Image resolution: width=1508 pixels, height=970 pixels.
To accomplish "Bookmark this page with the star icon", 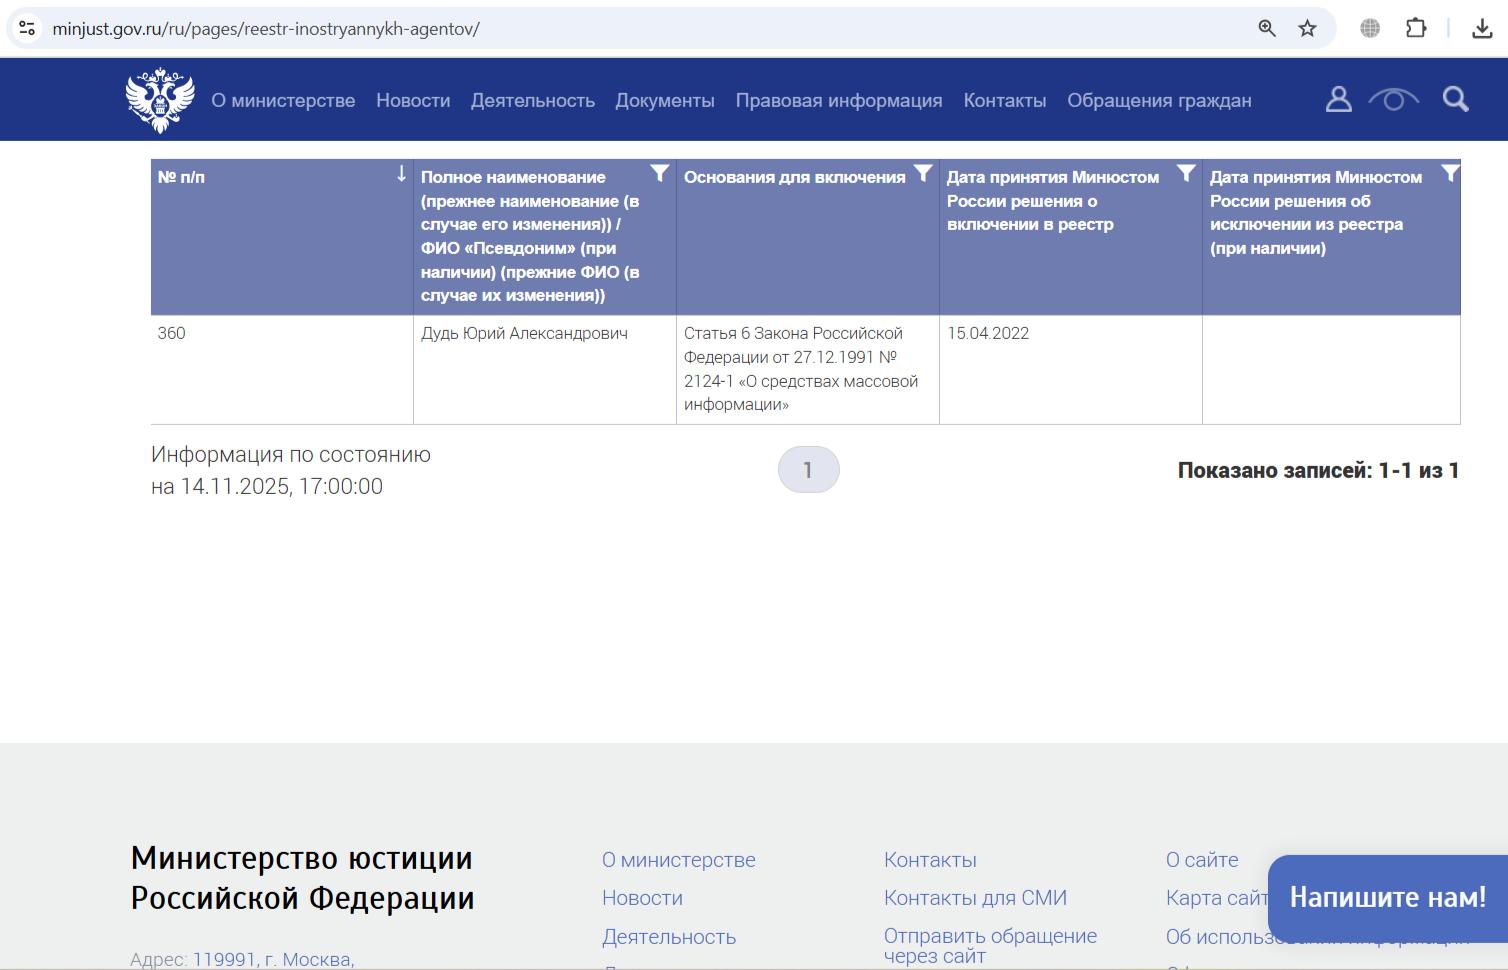I will (x=1307, y=29).
